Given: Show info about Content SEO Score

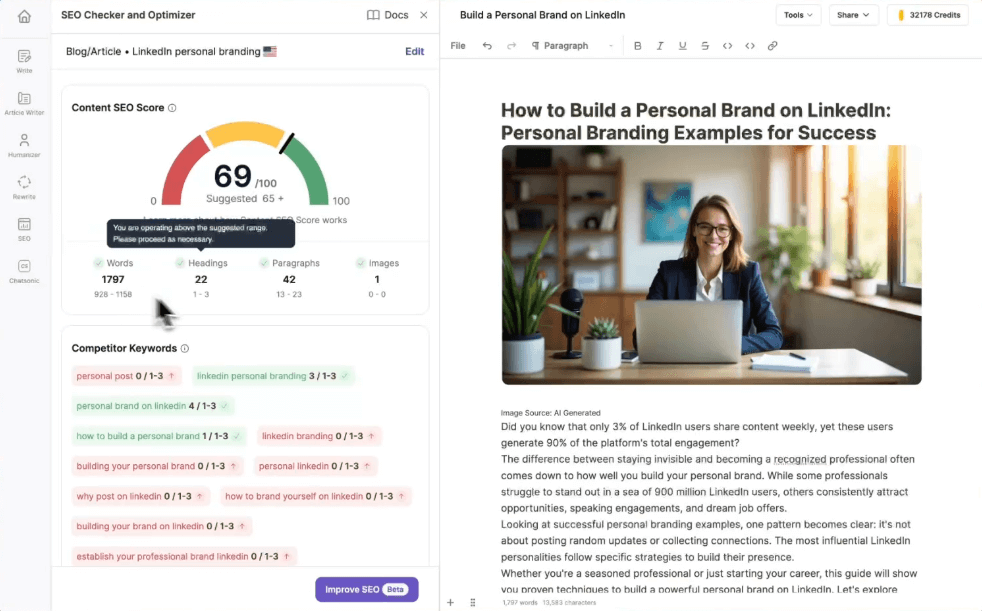Looking at the screenshot, I should pos(172,108).
